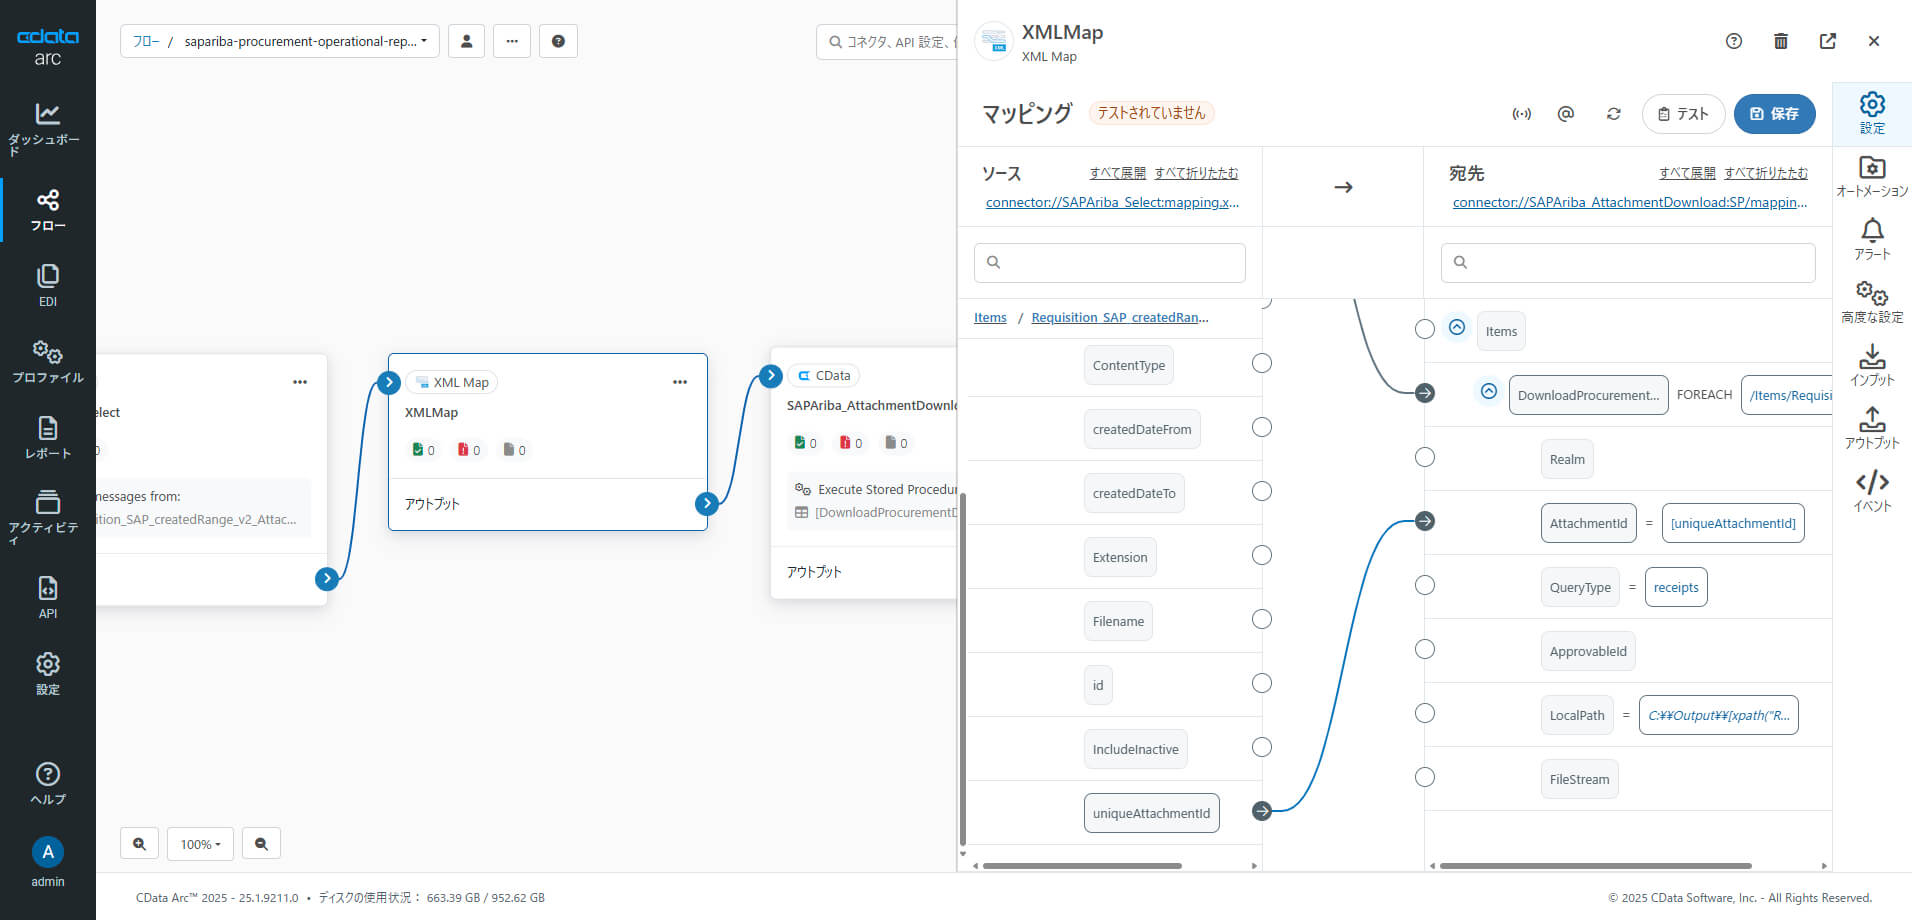The width and height of the screenshot is (1912, 920).
Task: Click the destination search field
Action: (x=1628, y=262)
